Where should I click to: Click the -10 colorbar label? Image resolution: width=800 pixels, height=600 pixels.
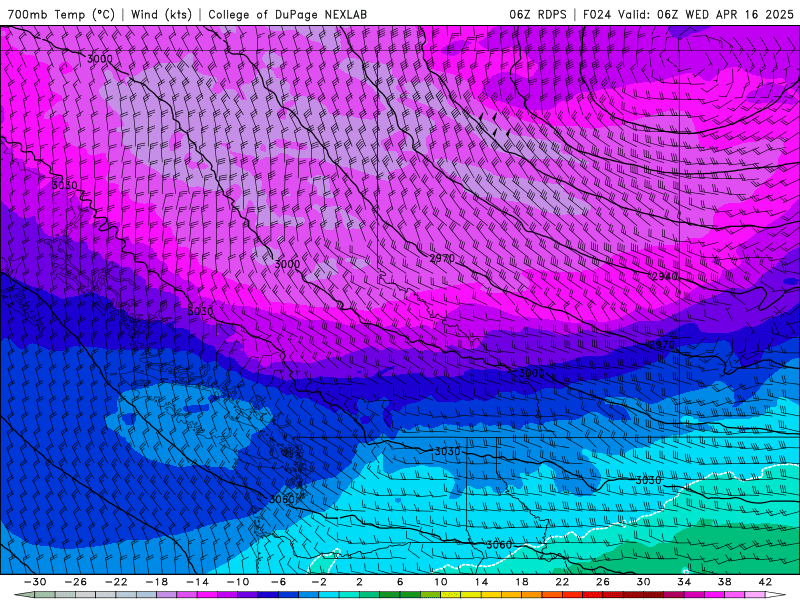click(238, 582)
